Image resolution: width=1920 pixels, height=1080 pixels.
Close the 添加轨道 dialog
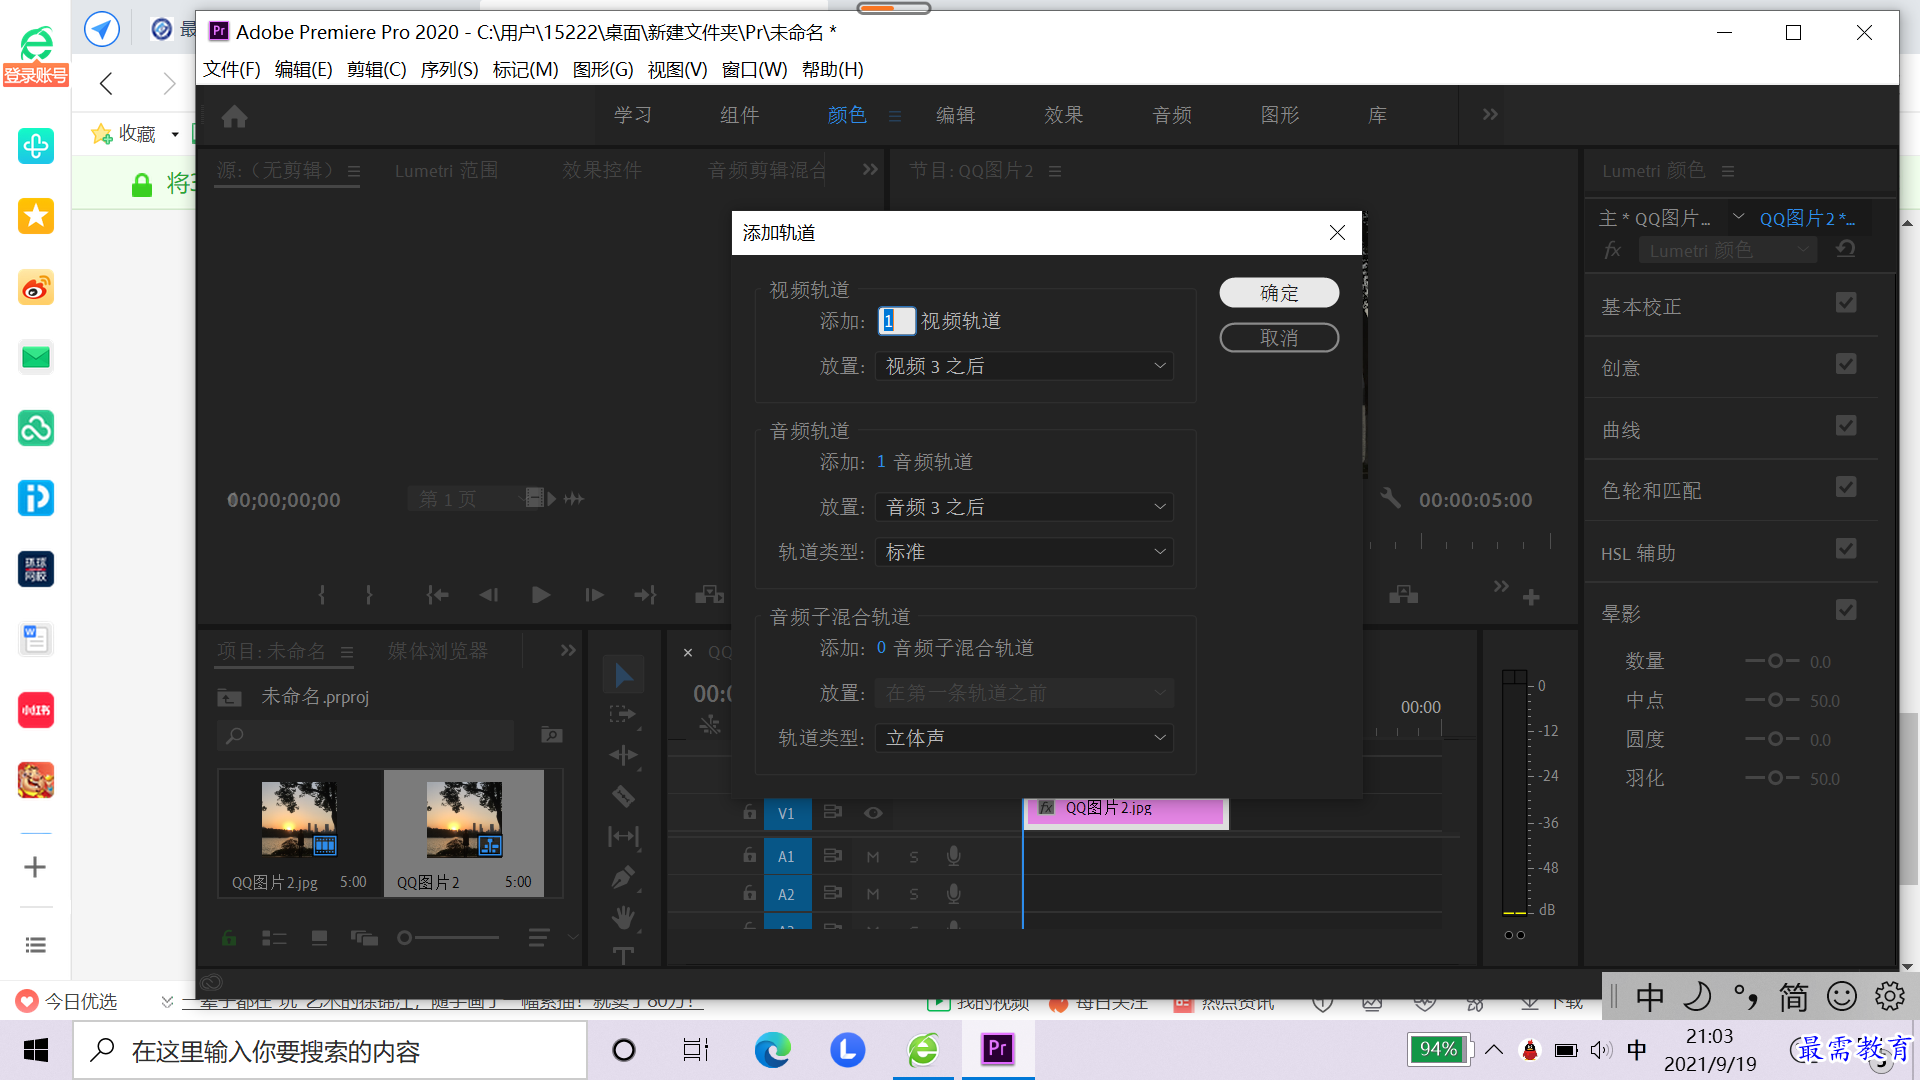(x=1337, y=233)
